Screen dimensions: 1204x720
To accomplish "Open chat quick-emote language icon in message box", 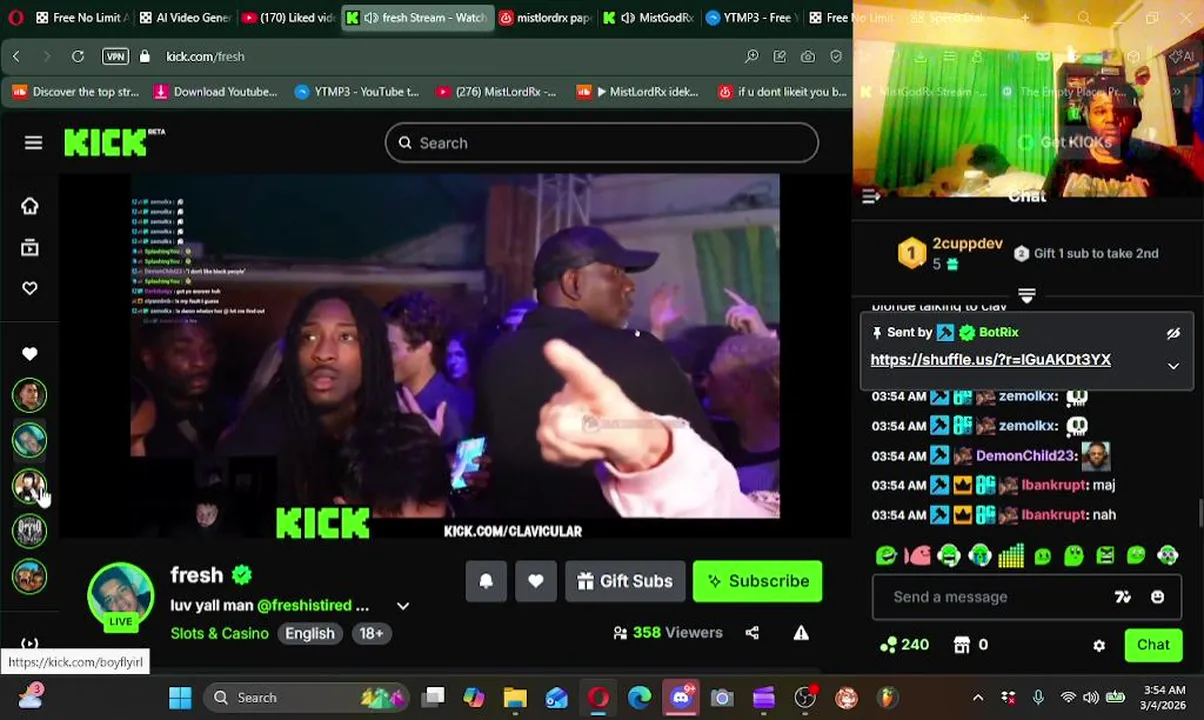I will click(x=1122, y=597).
